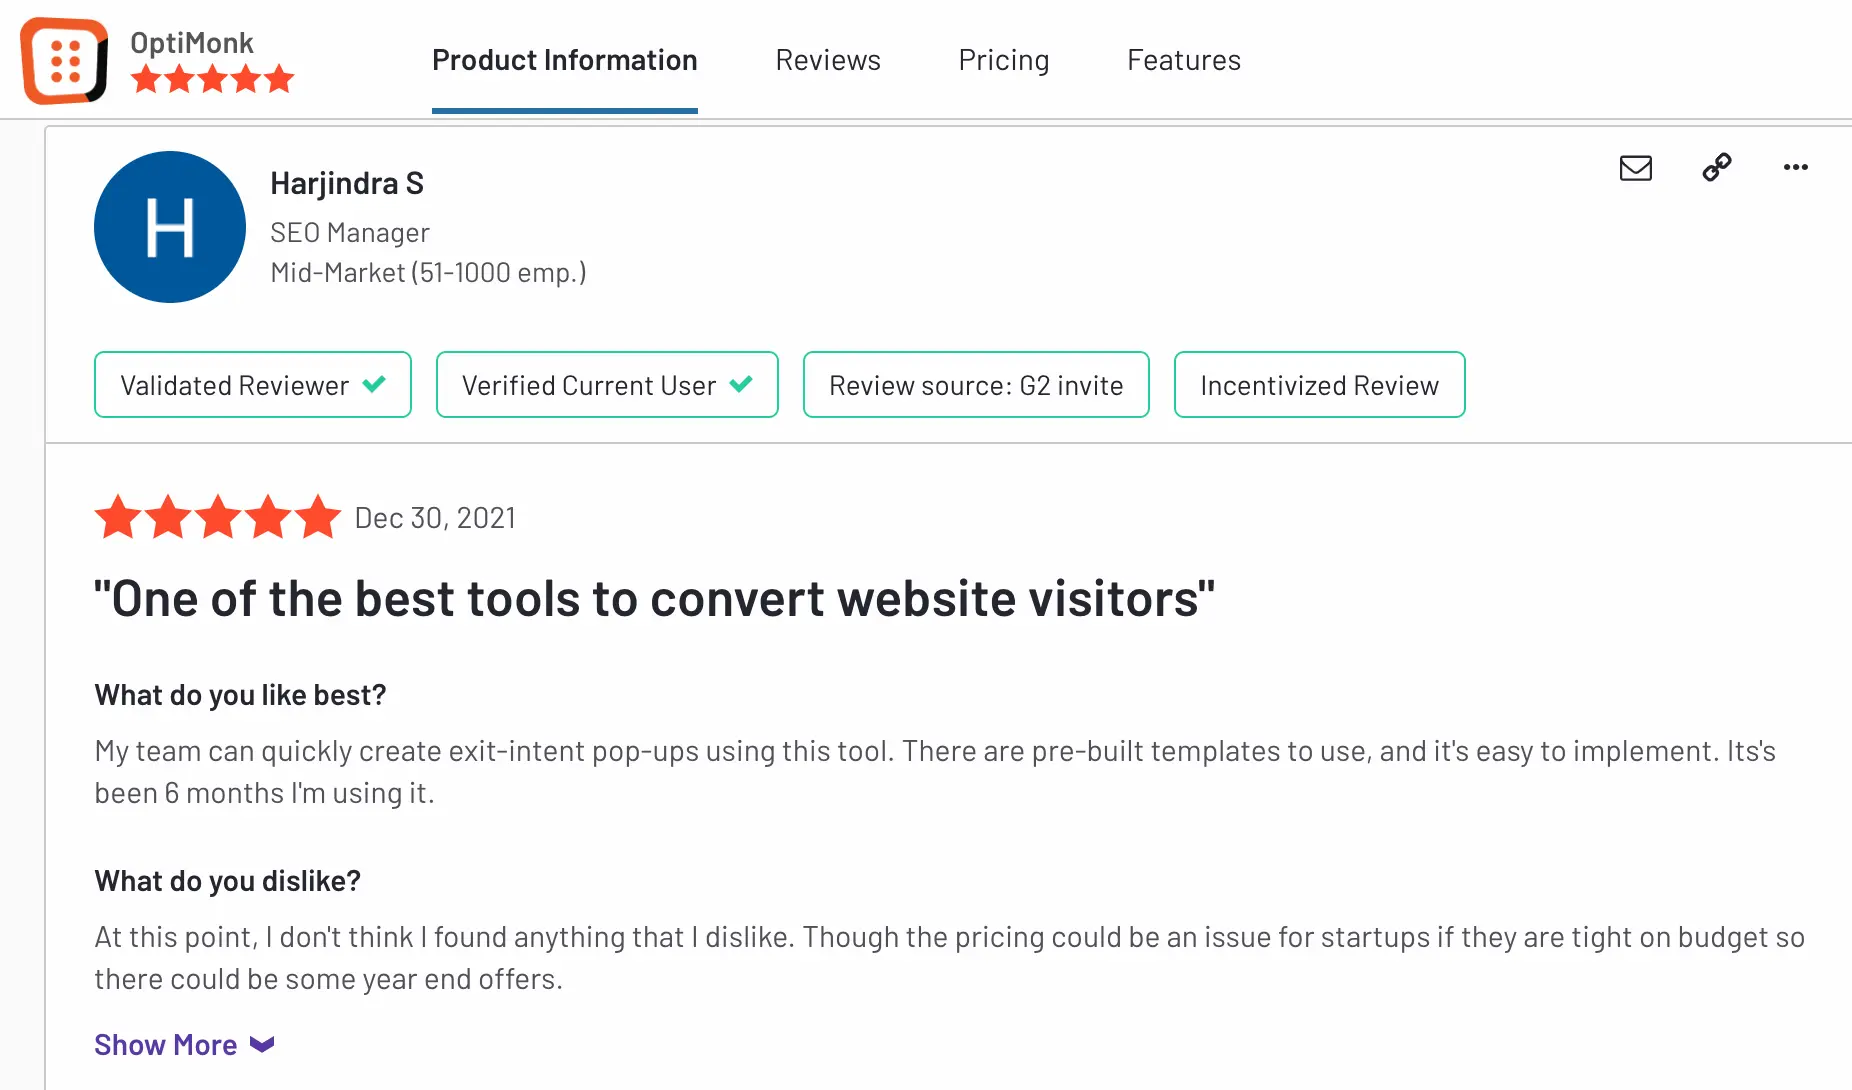Screen dimensions: 1852x1090
Task: Click the fifth star under OptiMonk's name
Action: coord(278,78)
